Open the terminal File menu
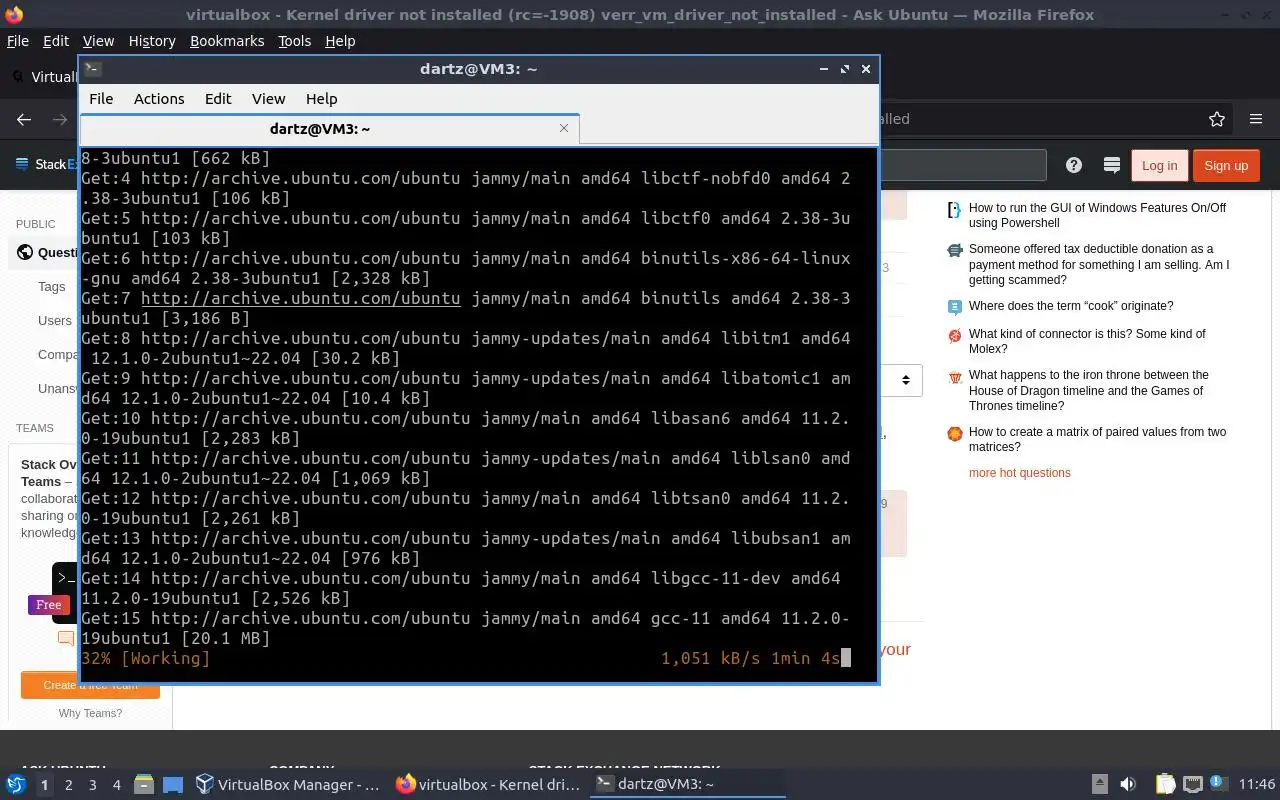 (101, 99)
